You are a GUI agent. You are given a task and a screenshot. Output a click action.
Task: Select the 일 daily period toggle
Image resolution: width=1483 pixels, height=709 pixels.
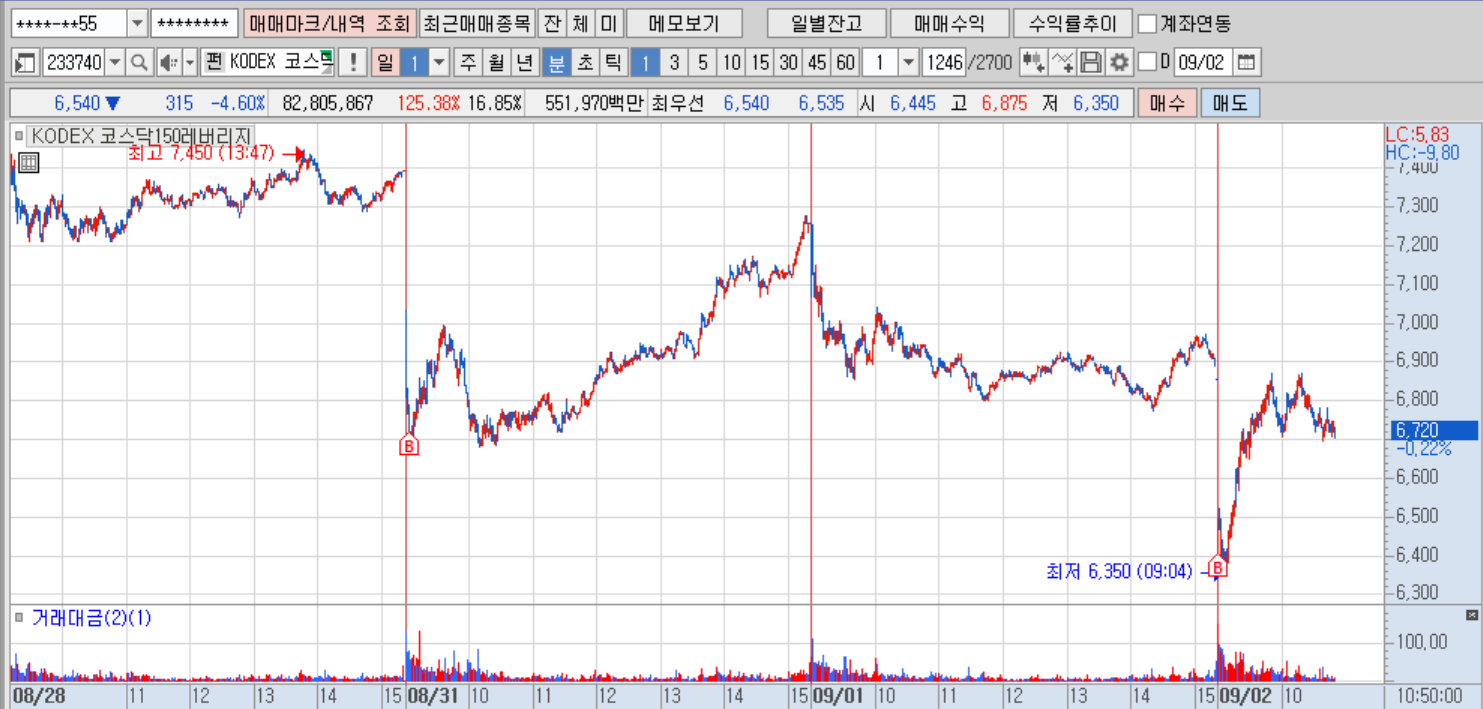(385, 63)
